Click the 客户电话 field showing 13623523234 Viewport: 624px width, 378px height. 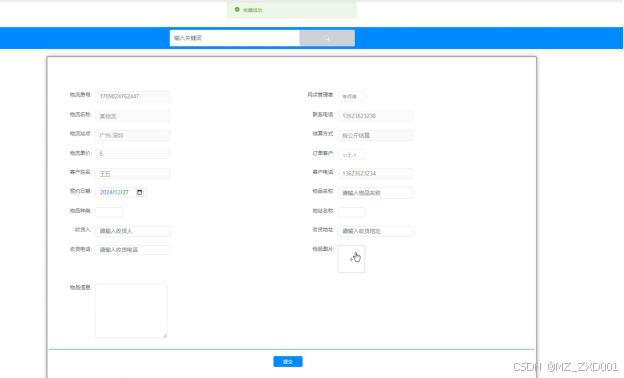click(x=375, y=173)
